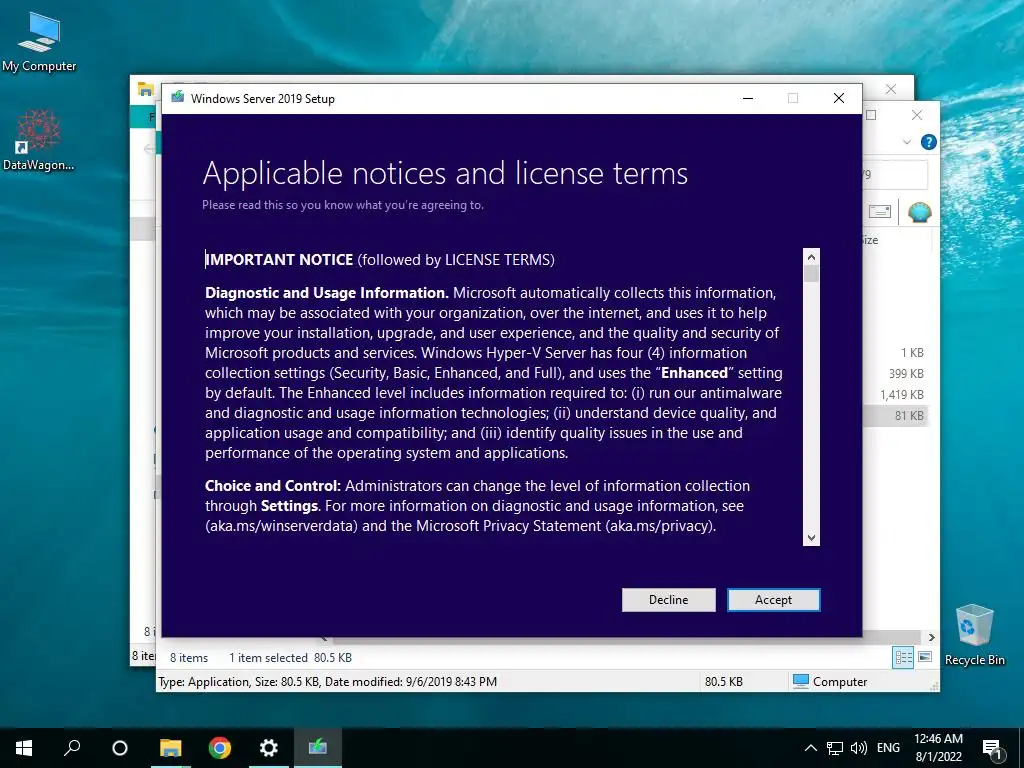Click the volume speaker tray icon
The width and height of the screenshot is (1024, 768).
(859, 748)
